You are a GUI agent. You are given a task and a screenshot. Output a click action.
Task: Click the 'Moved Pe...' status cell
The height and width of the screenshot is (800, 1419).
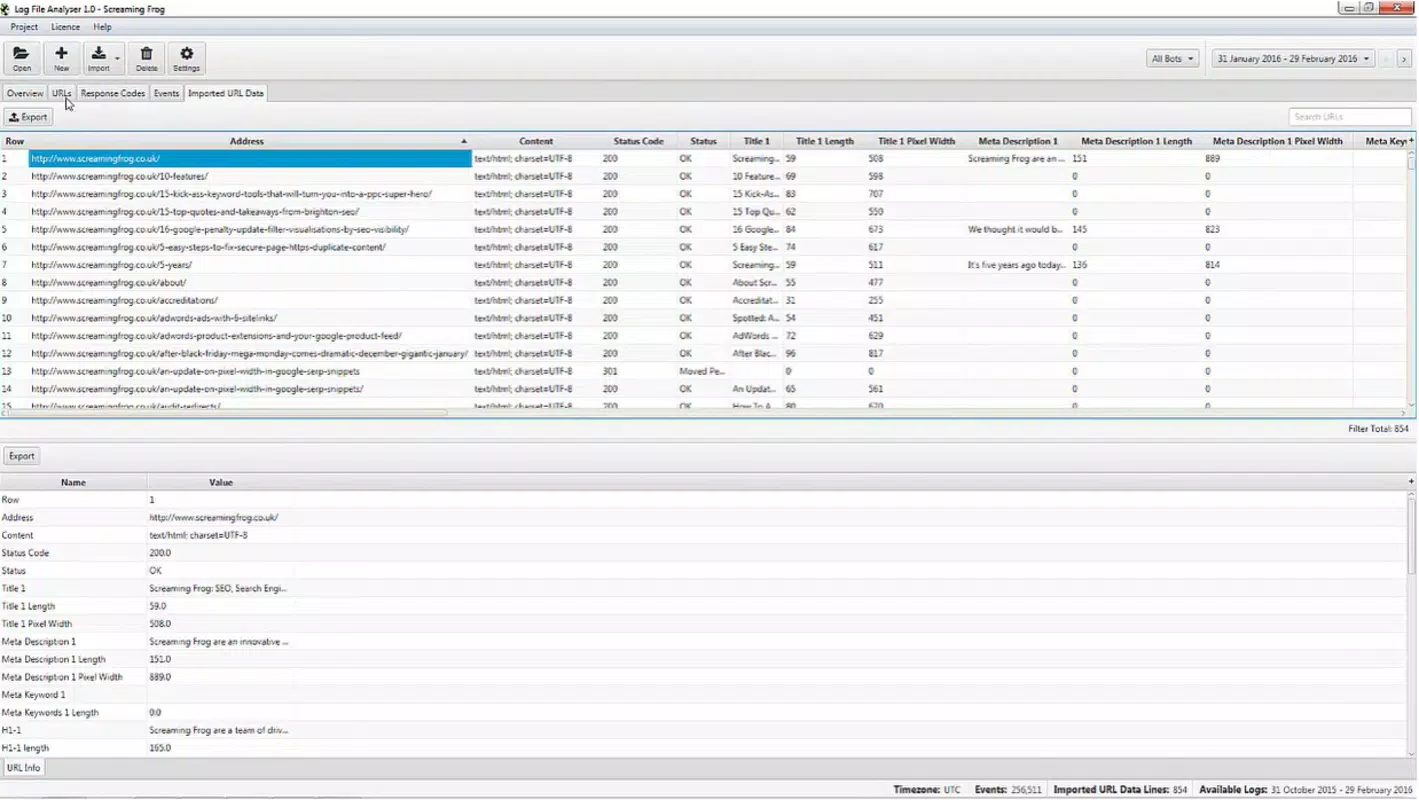pos(703,371)
